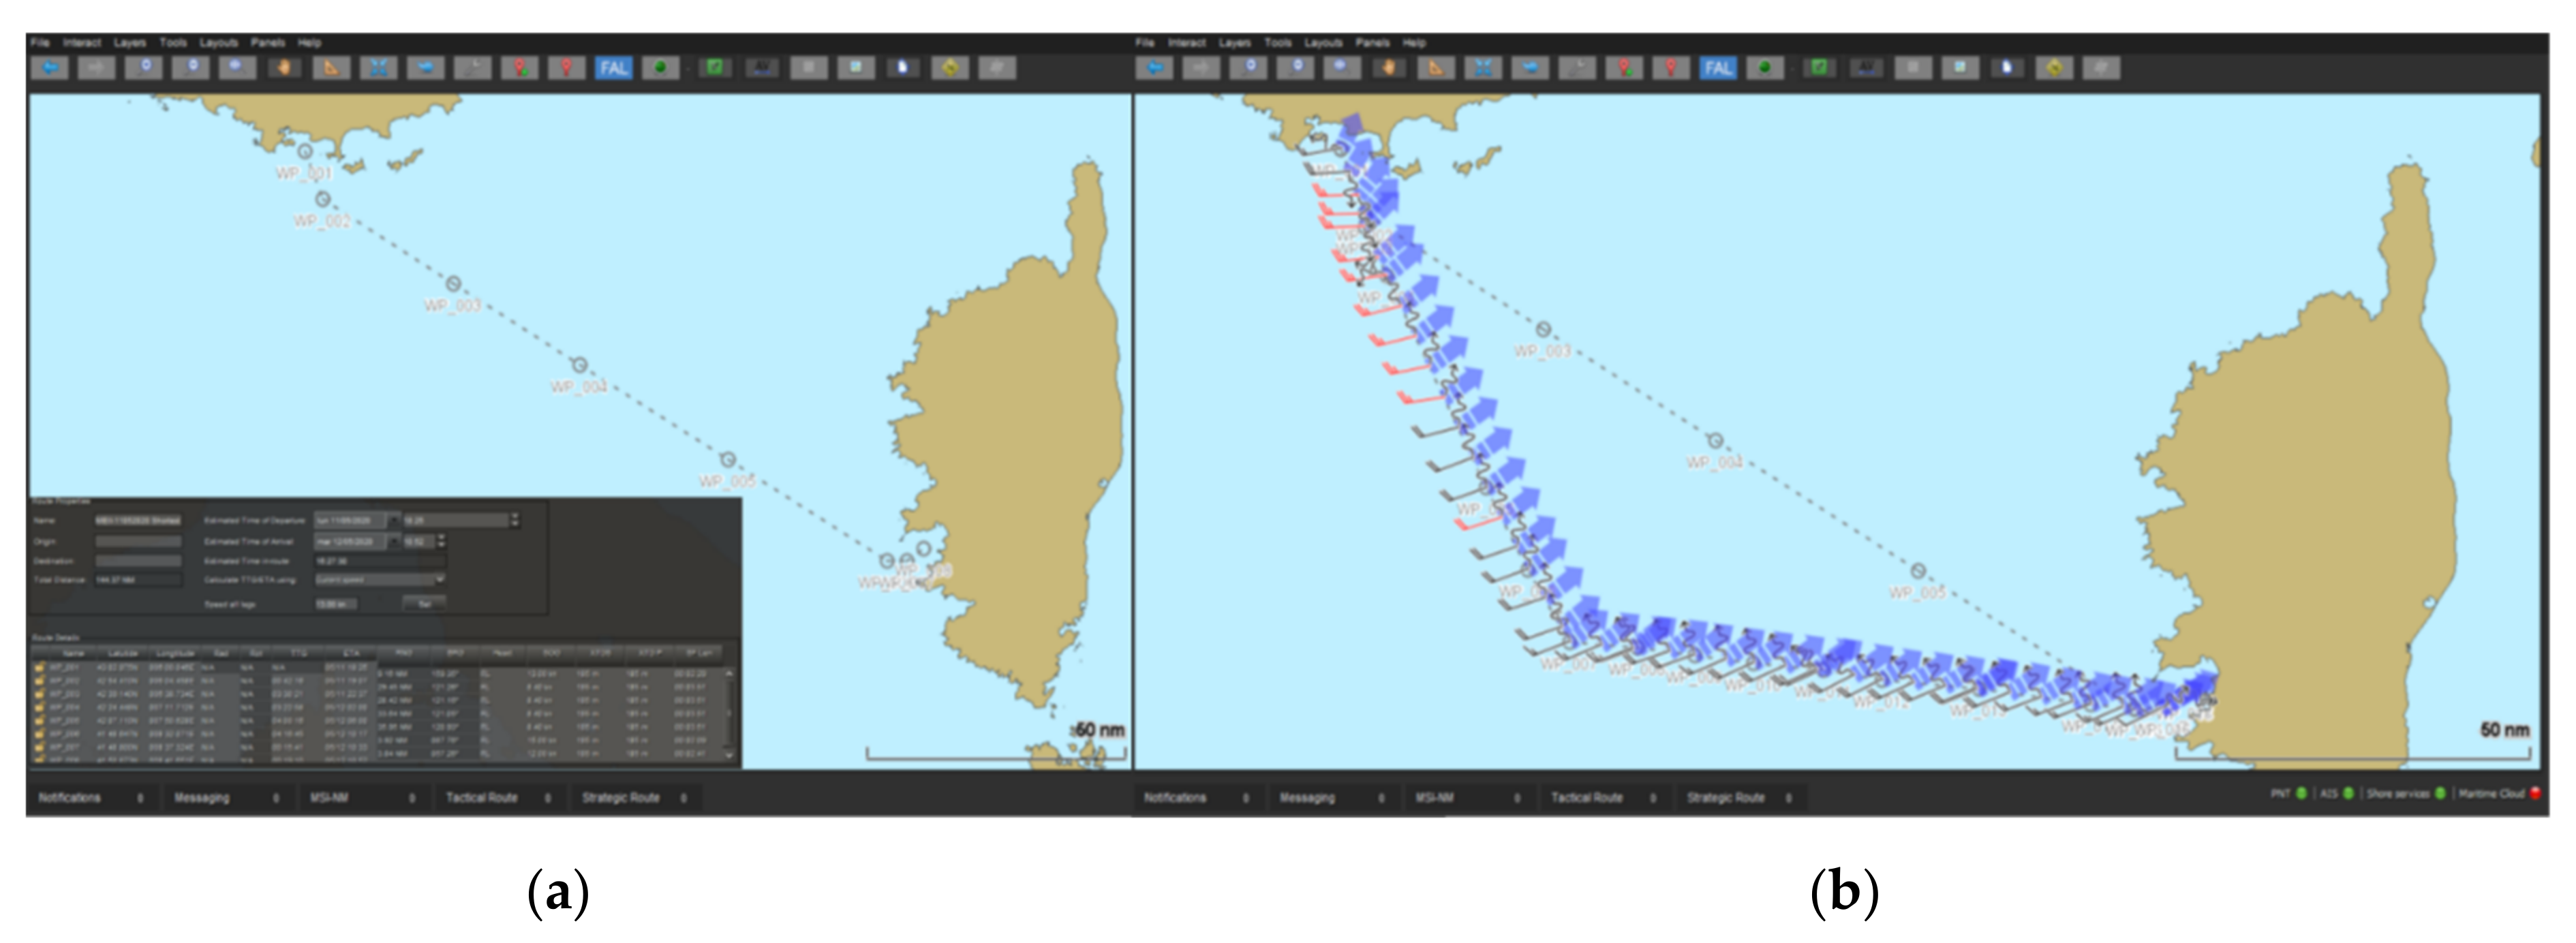Open Estimated Time of Departure date dropdown
Viewport: 2576px width, 943px height.
[x=394, y=520]
